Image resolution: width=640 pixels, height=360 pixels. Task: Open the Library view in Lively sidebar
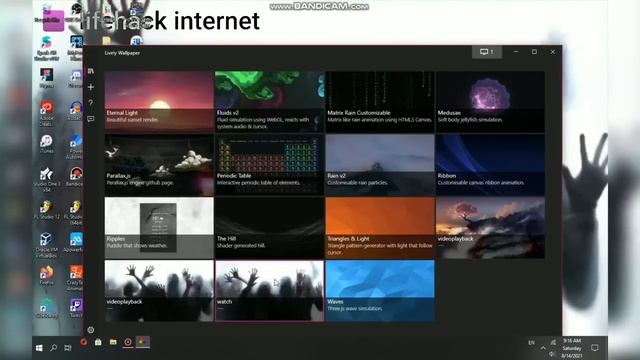91,71
